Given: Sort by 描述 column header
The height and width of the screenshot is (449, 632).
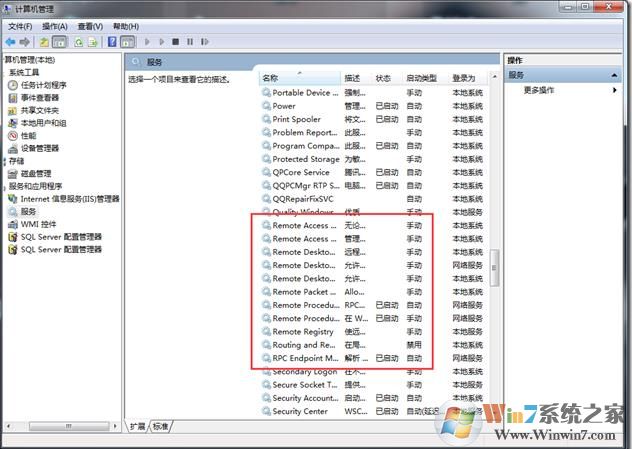Looking at the screenshot, I should [x=356, y=78].
